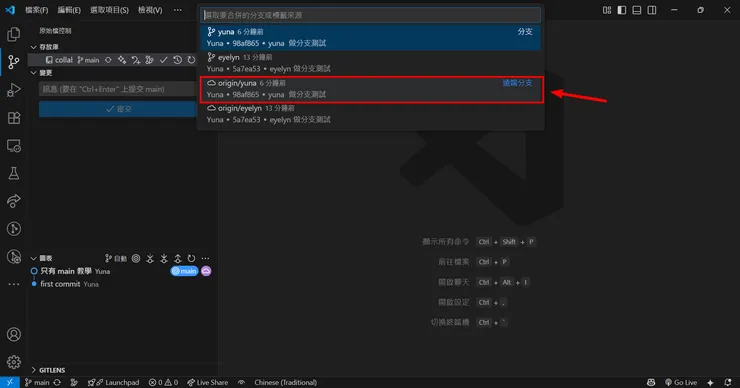Toggle the secondary side bar layout button
The image size is (740, 388).
[652, 10]
